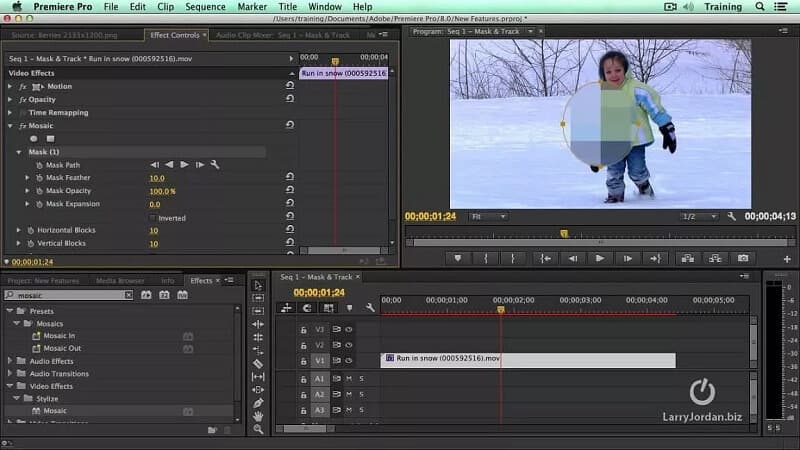Toggle V1 track lock
Screen dimensions: 800x450
coord(303,361)
